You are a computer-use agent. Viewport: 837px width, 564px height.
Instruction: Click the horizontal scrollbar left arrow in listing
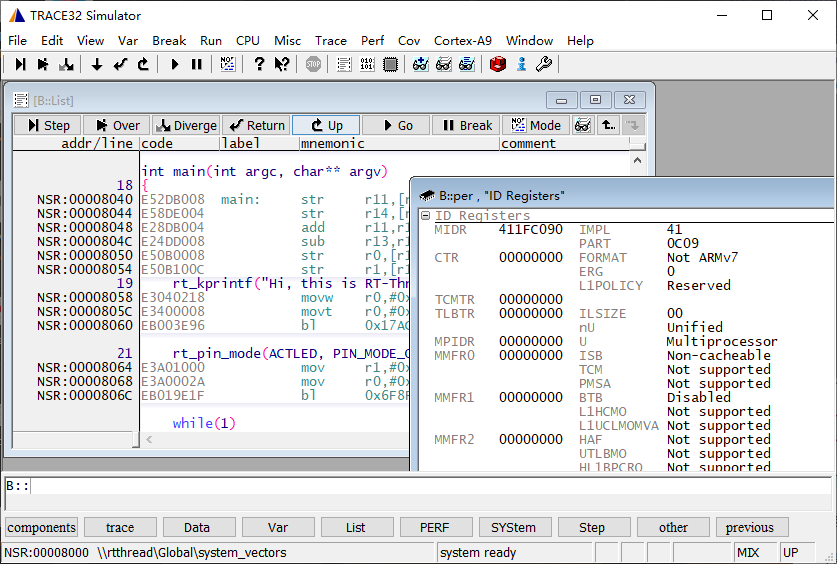(x=150, y=440)
